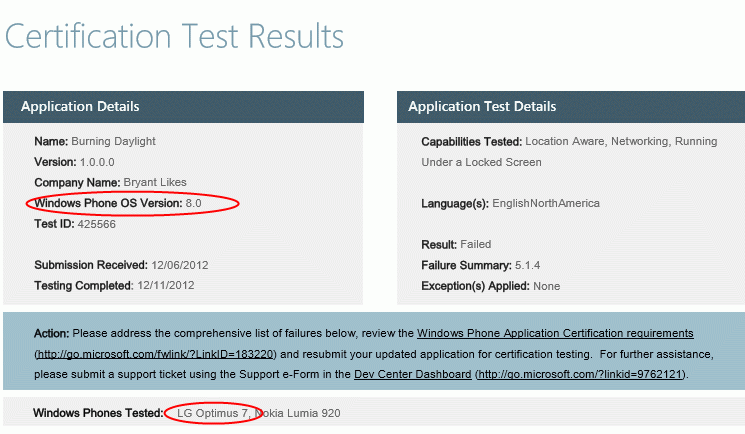This screenshot has width=745, height=434.
Task: Click the Burning Daylight application name
Action: coord(113,141)
